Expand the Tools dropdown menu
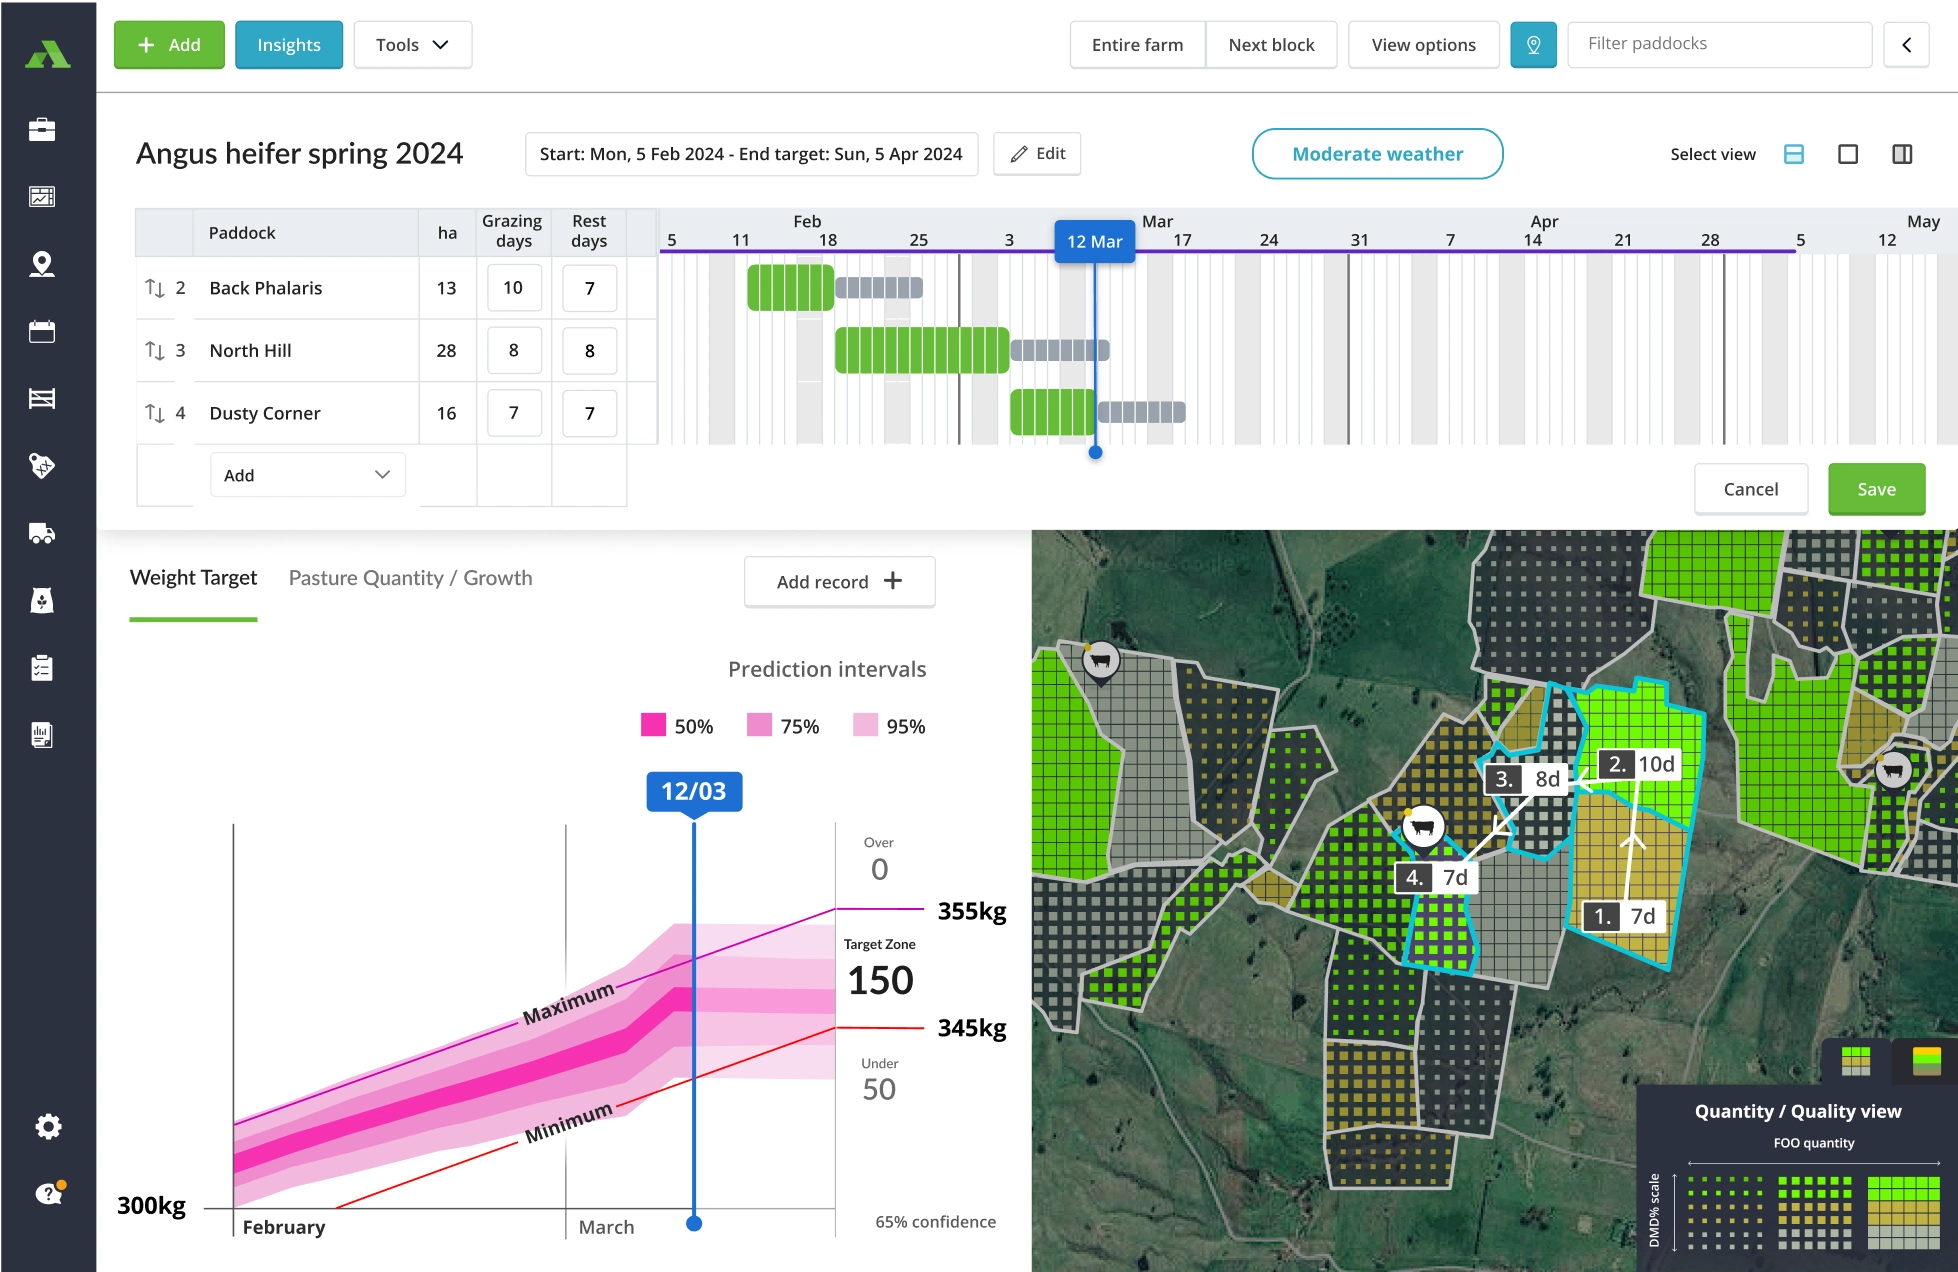The image size is (1958, 1272). (x=412, y=45)
